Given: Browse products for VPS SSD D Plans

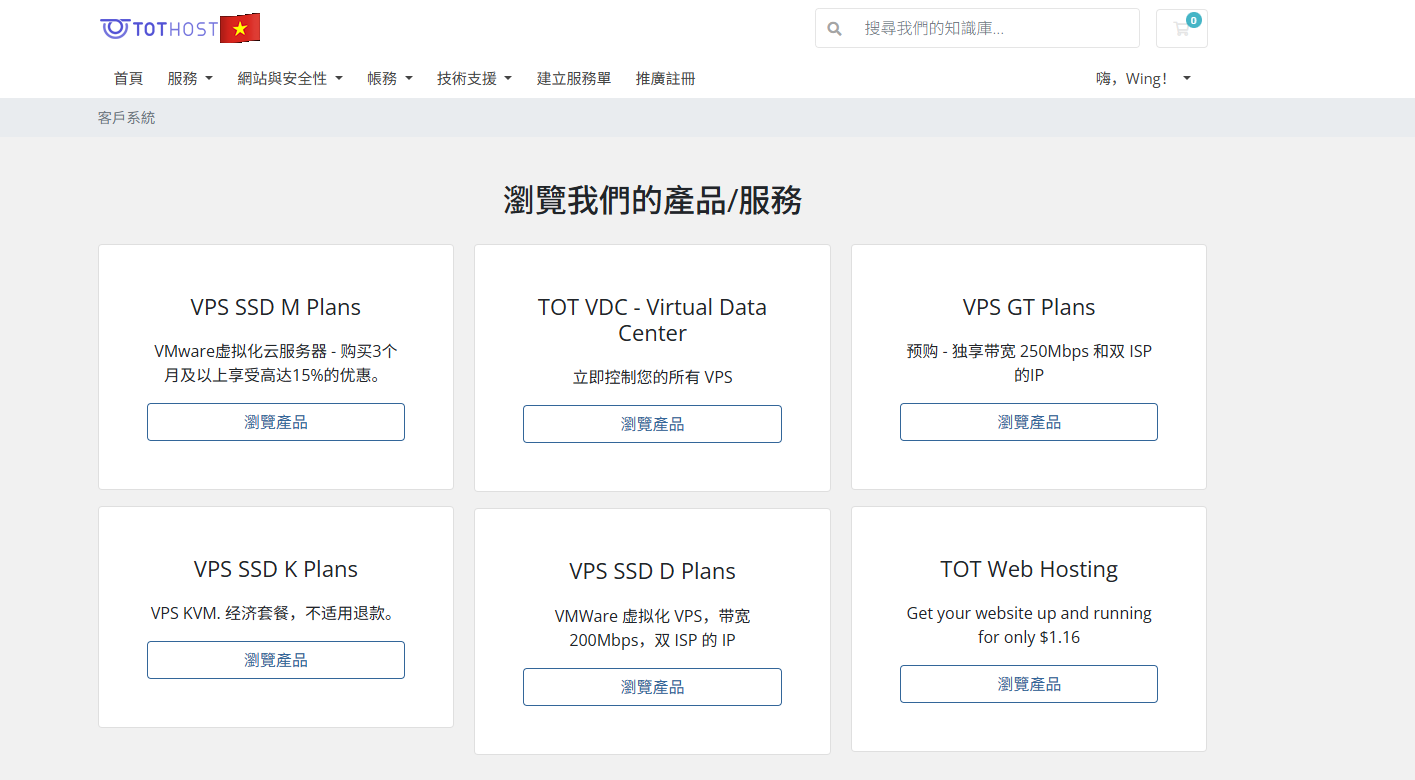Looking at the screenshot, I should [x=652, y=687].
